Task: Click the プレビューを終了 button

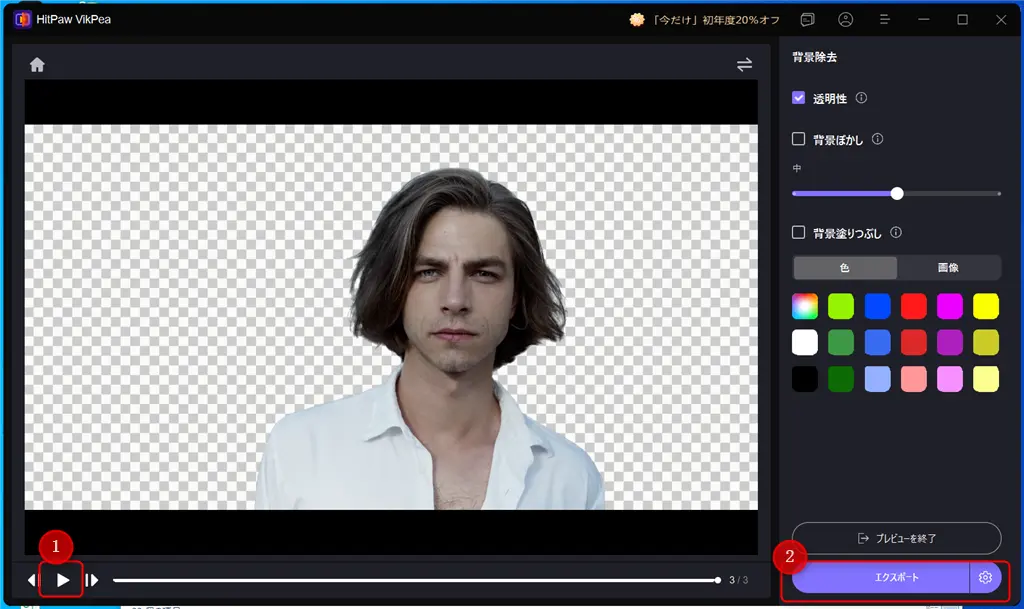Action: tap(896, 538)
